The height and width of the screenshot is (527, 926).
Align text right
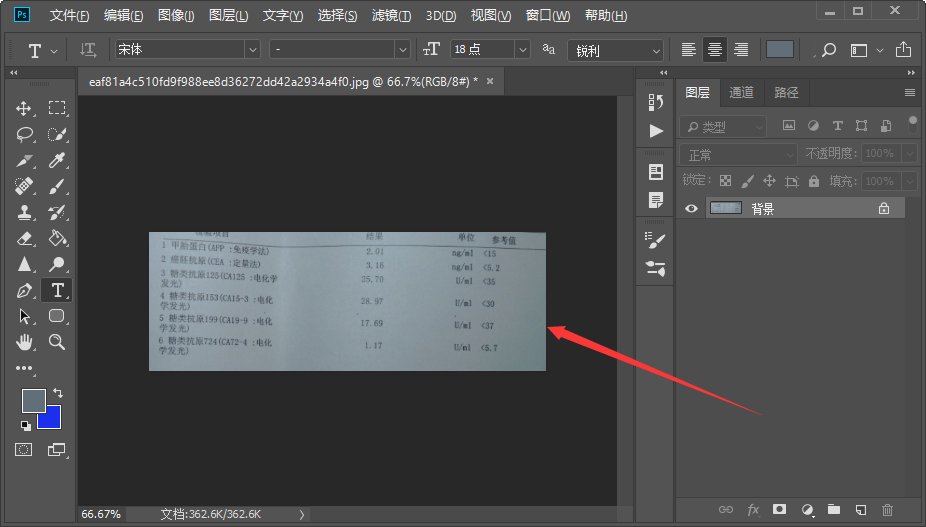(741, 50)
